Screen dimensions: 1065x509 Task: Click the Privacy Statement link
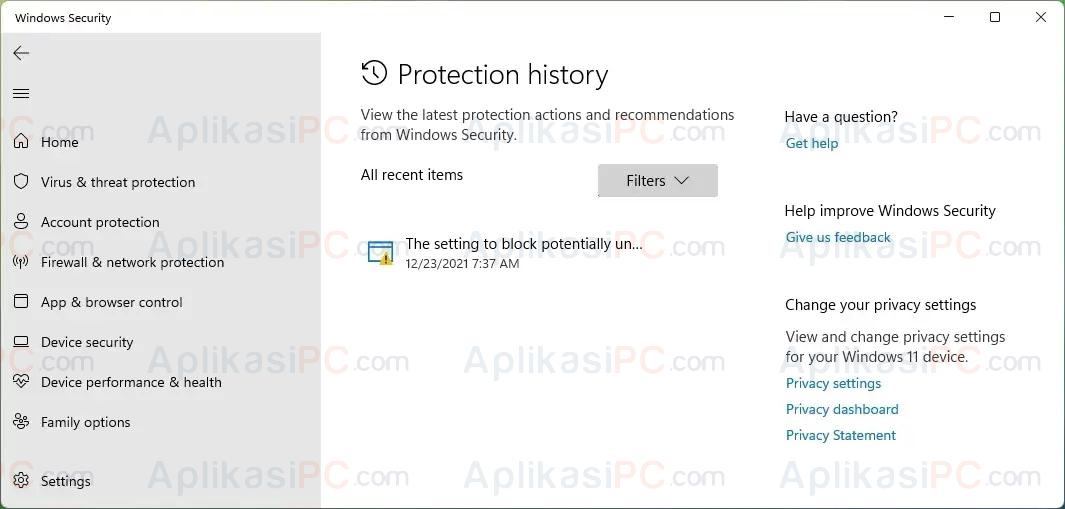point(841,435)
